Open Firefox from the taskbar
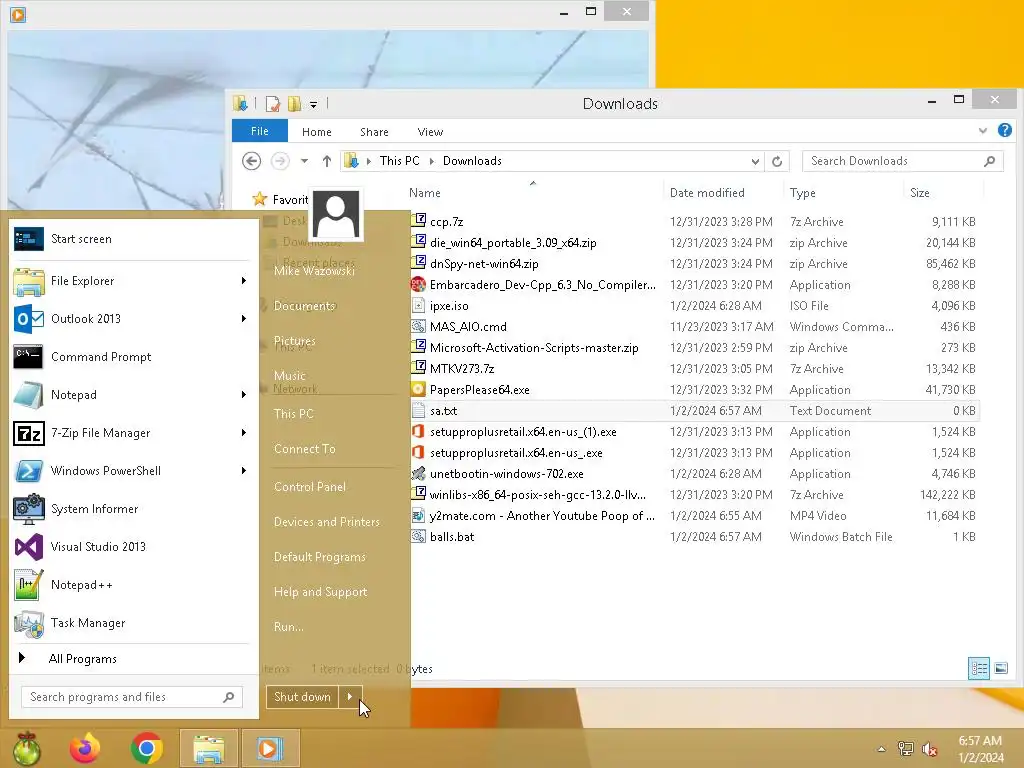 coord(85,748)
